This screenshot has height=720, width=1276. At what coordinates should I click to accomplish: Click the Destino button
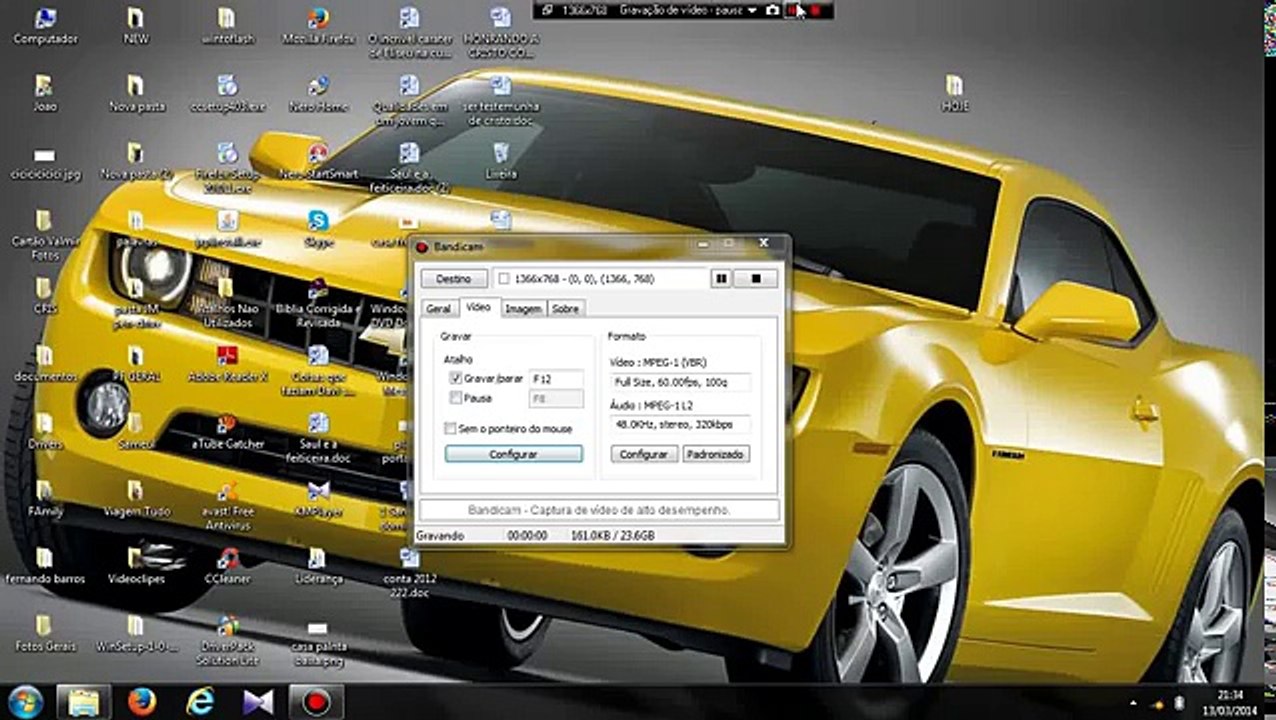(x=454, y=279)
